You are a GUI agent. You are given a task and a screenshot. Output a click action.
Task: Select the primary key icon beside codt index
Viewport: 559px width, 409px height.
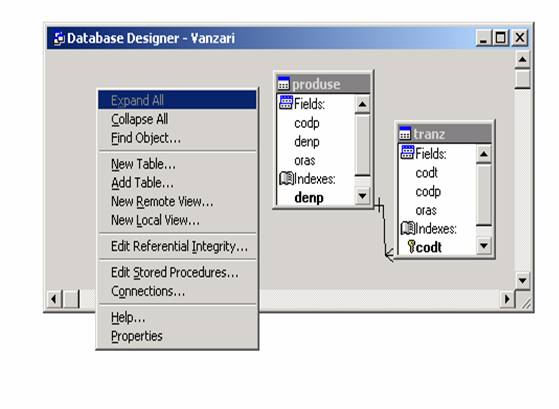pyautogui.click(x=411, y=246)
